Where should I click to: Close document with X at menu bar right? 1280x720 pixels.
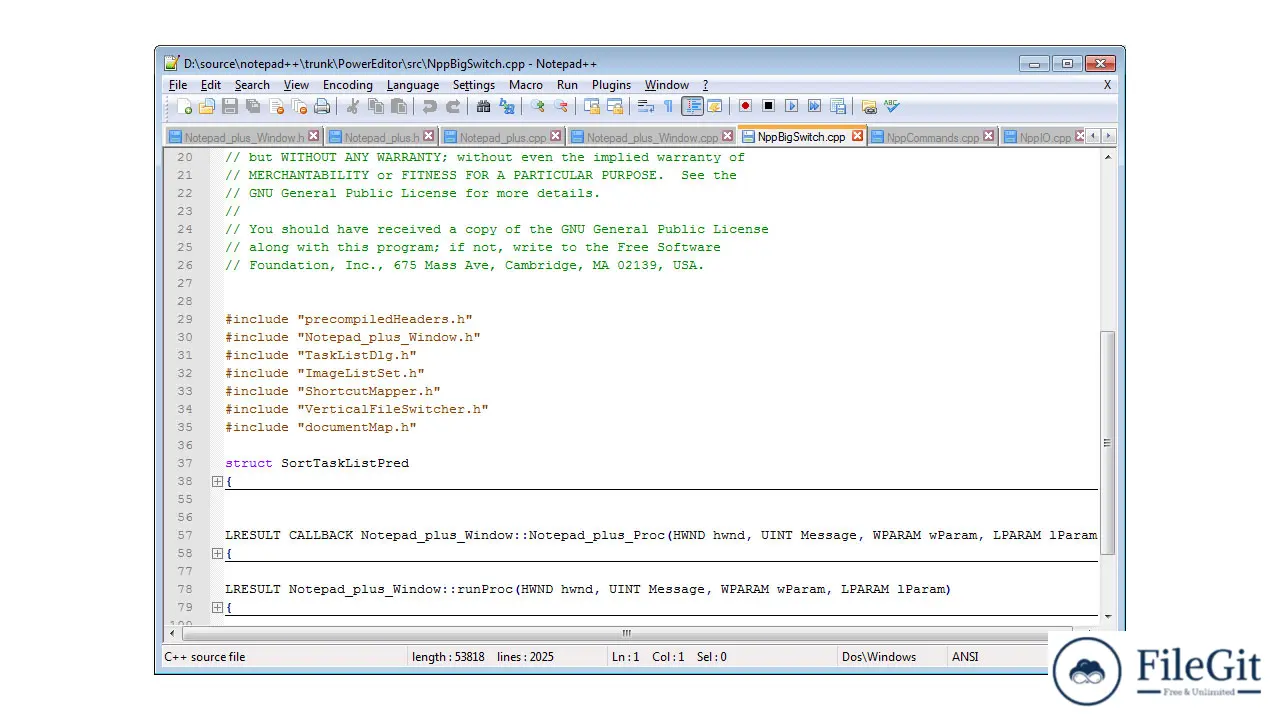coord(1107,85)
